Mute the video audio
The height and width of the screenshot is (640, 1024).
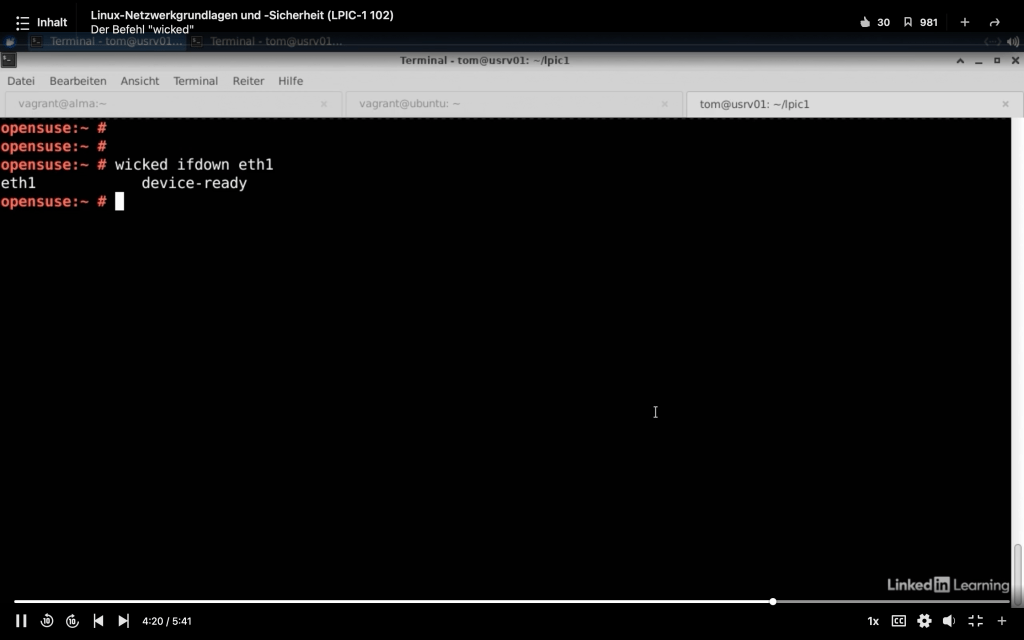pyautogui.click(x=949, y=621)
